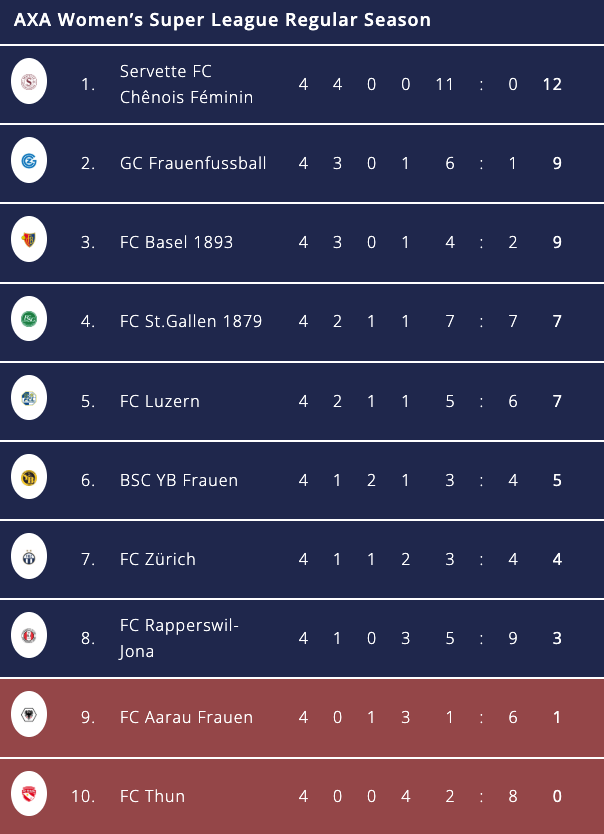Screen dimensions: 604x834
Task: Click the FC Thun red logo
Action: pos(29,795)
